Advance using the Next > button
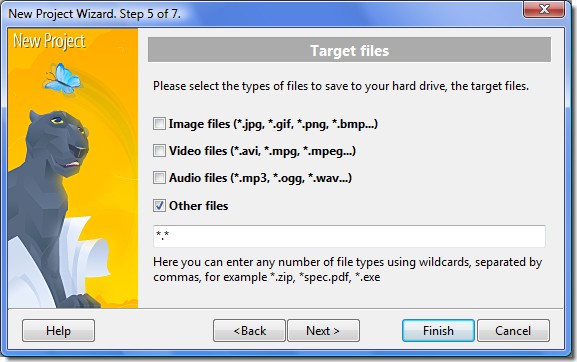 pos(323,331)
